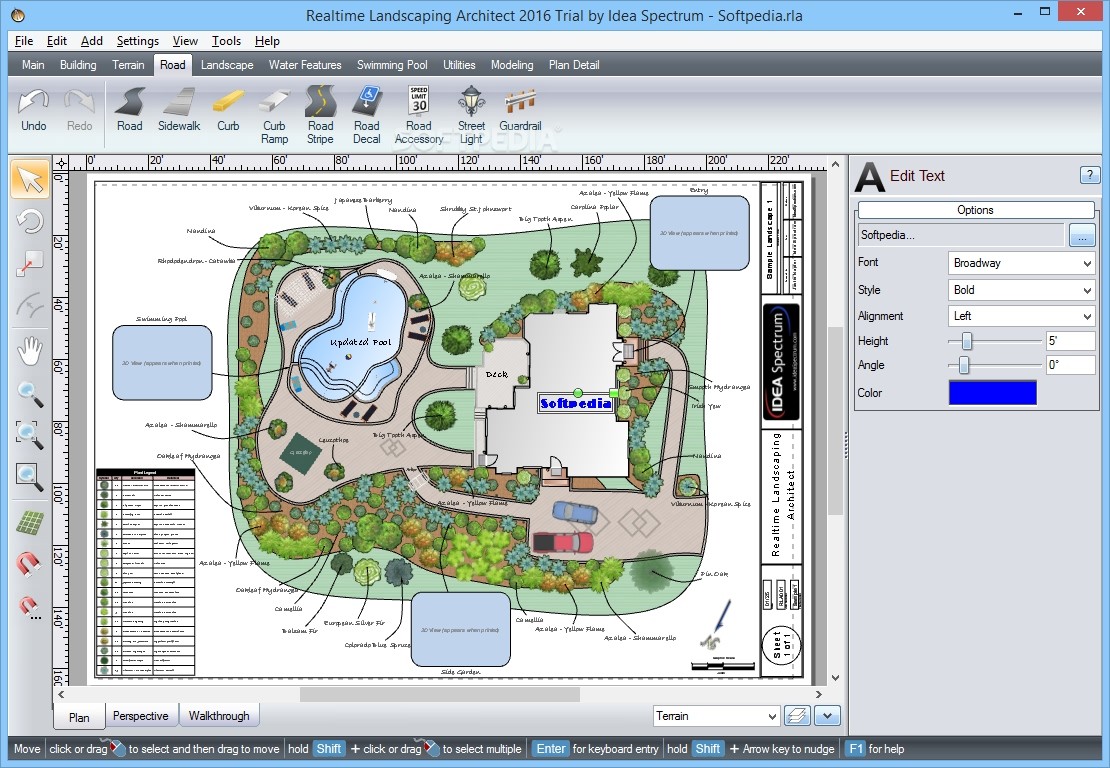Click the ellipsis button next to Softpedia text
Viewport: 1110px width, 768px height.
click(x=1082, y=236)
